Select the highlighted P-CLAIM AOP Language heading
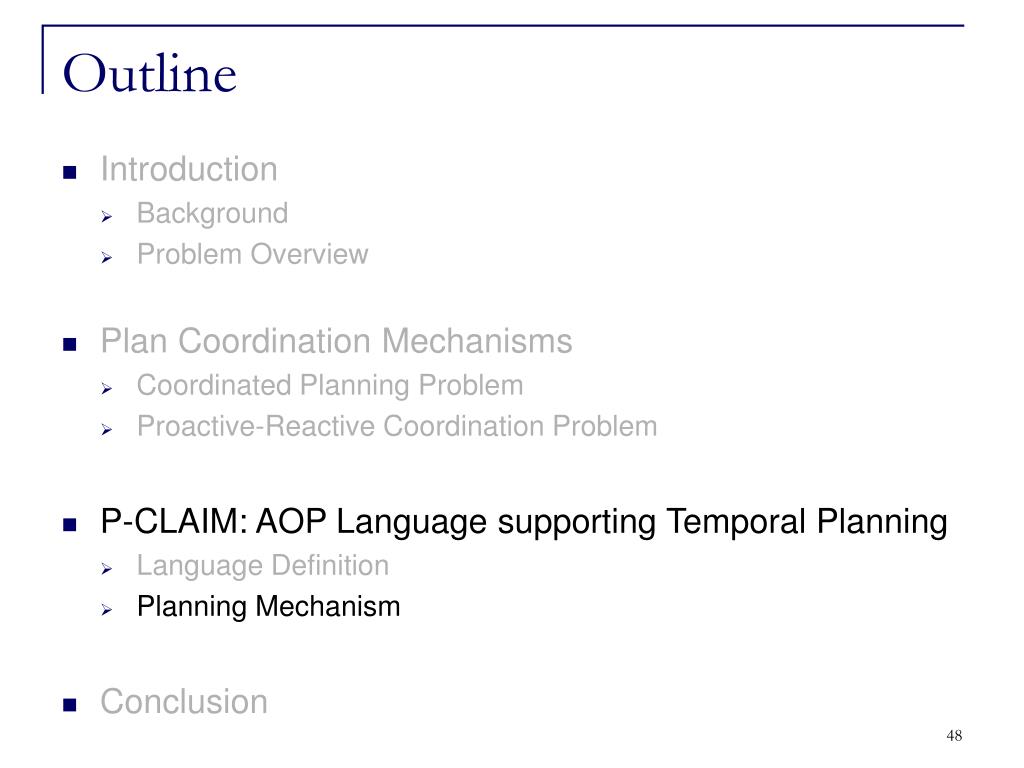The width and height of the screenshot is (1024, 768). tap(524, 522)
